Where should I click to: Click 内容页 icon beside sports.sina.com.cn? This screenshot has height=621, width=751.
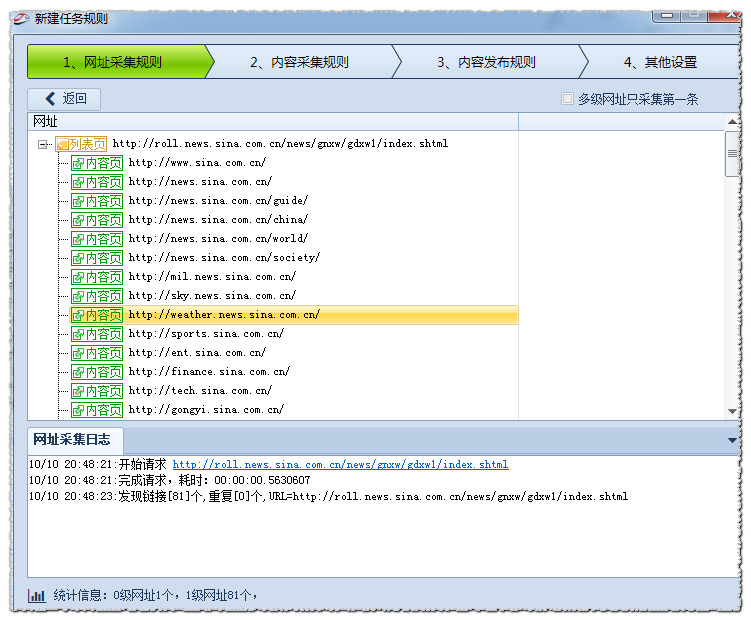click(x=97, y=334)
